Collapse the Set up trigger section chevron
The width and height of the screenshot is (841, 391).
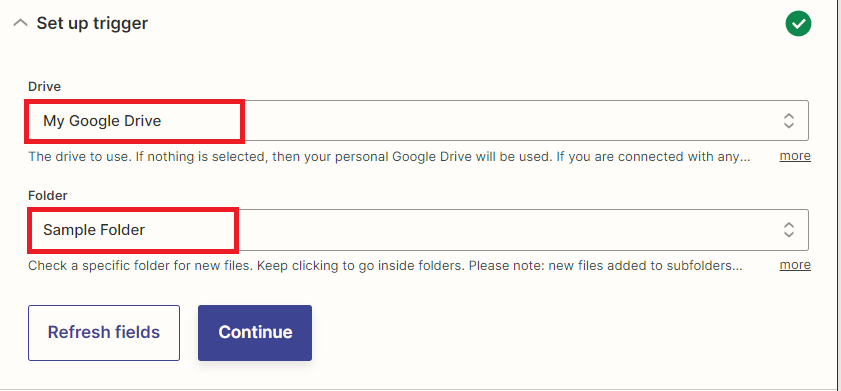pos(20,23)
